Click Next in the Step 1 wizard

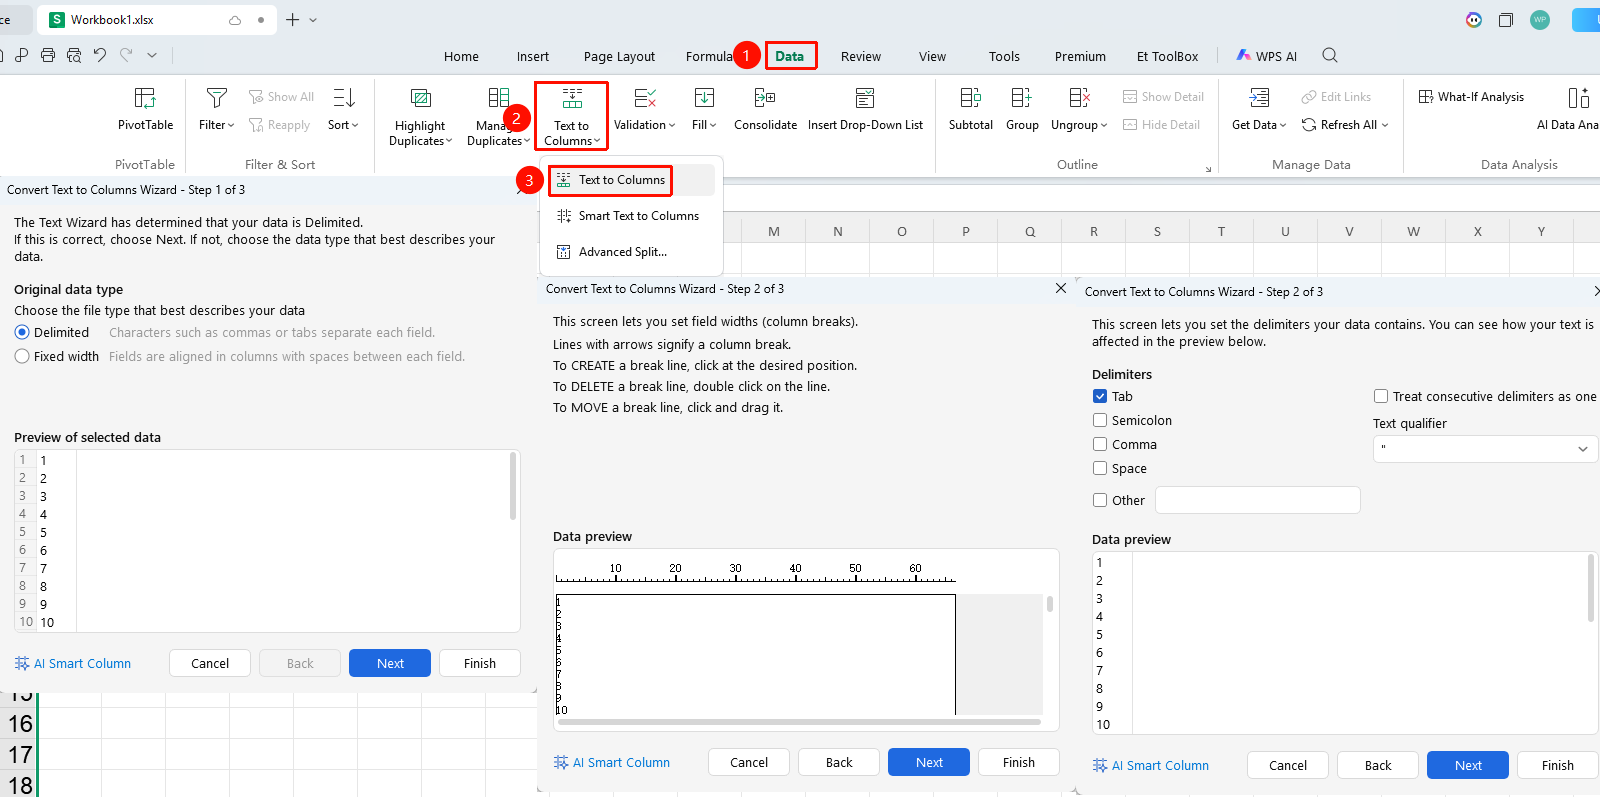[x=390, y=663]
